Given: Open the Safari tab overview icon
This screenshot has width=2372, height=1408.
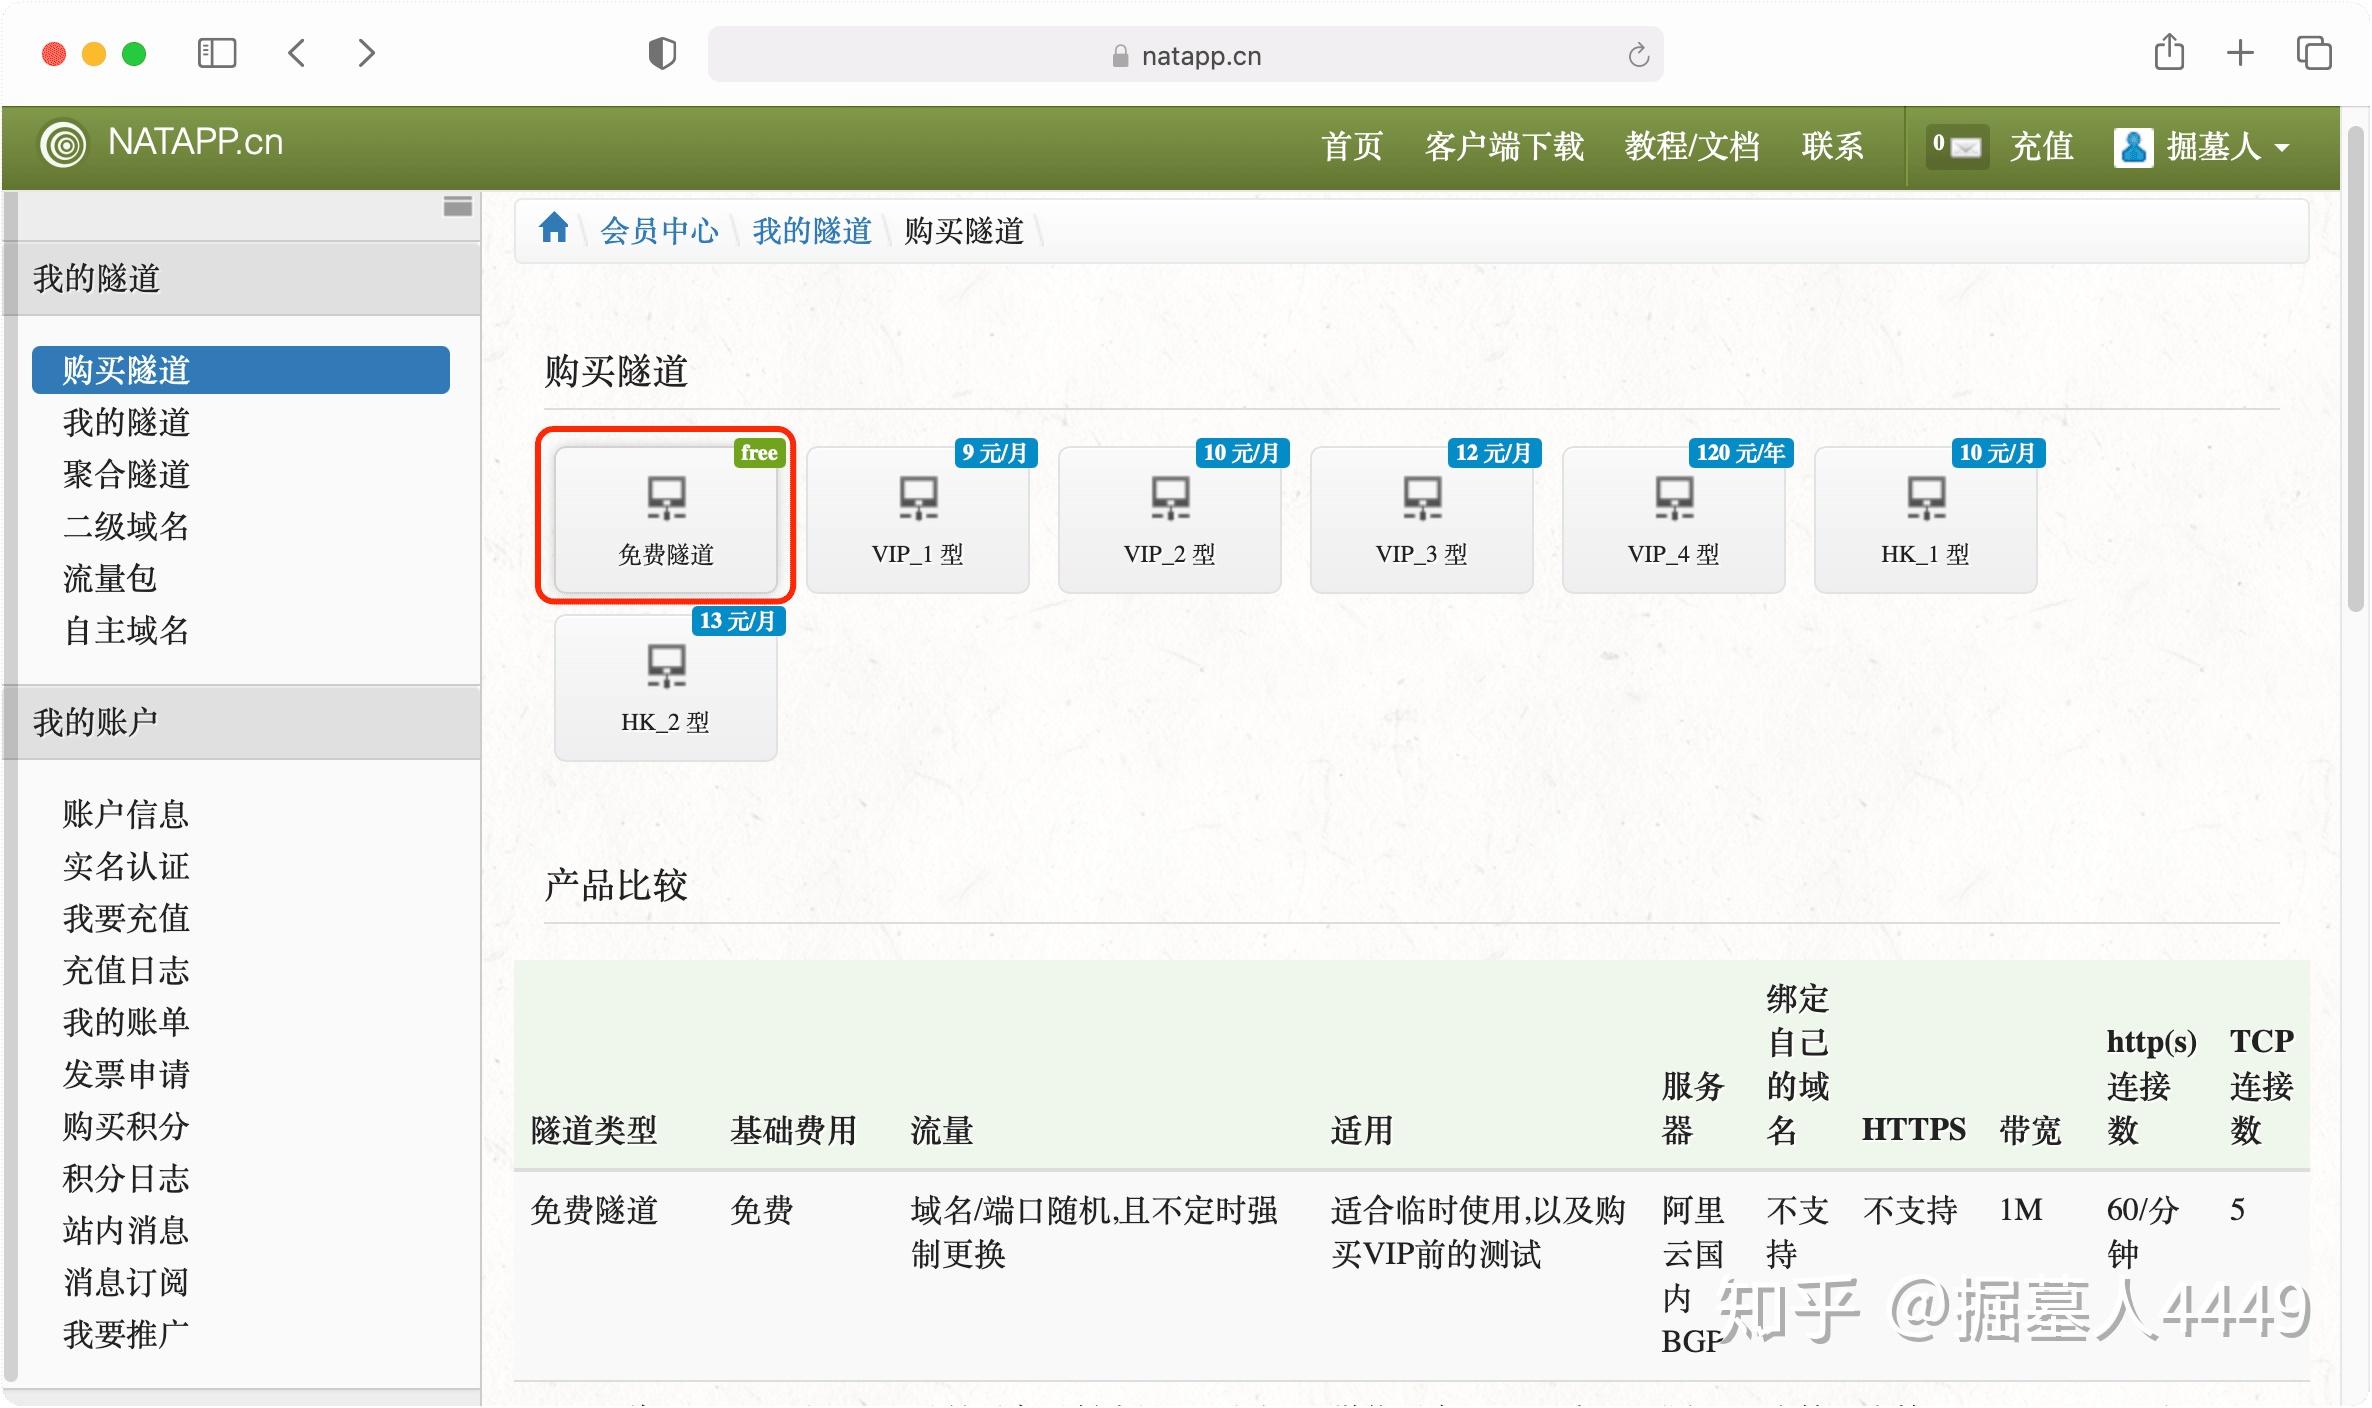Looking at the screenshot, I should click(2314, 53).
